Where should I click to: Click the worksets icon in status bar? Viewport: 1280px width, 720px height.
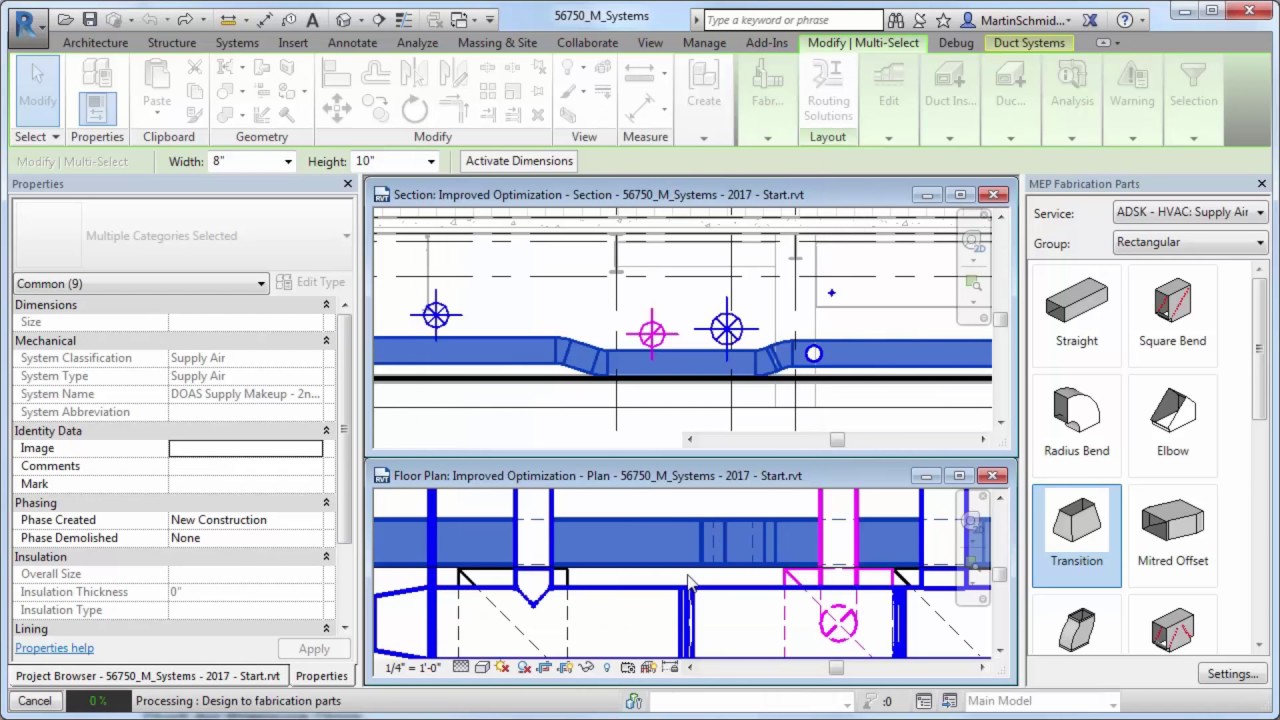pyautogui.click(x=633, y=701)
